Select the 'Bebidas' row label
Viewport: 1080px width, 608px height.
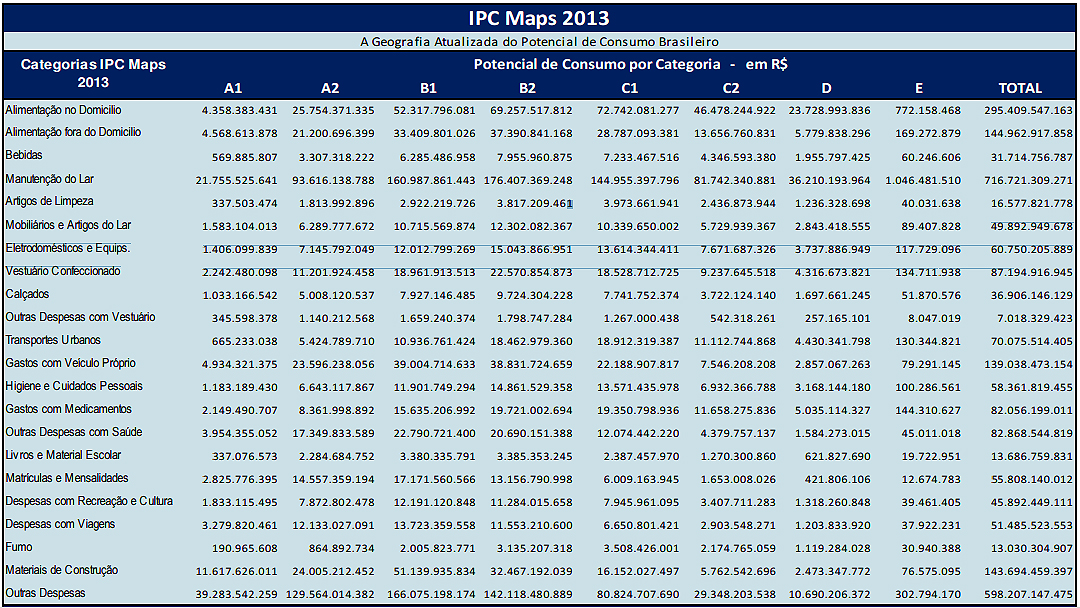pos(24,155)
